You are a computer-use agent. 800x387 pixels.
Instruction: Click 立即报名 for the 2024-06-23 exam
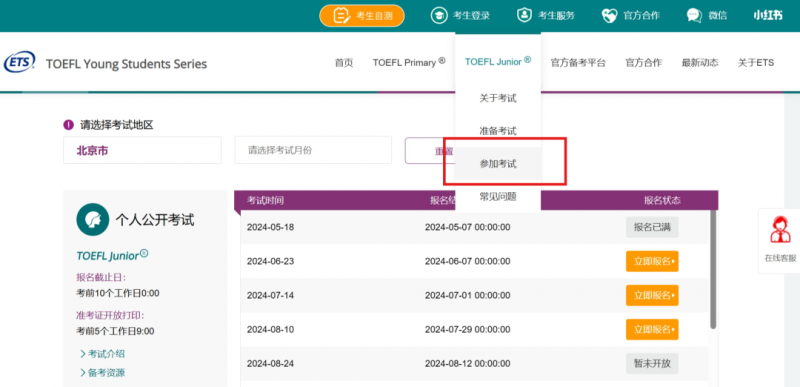(652, 262)
